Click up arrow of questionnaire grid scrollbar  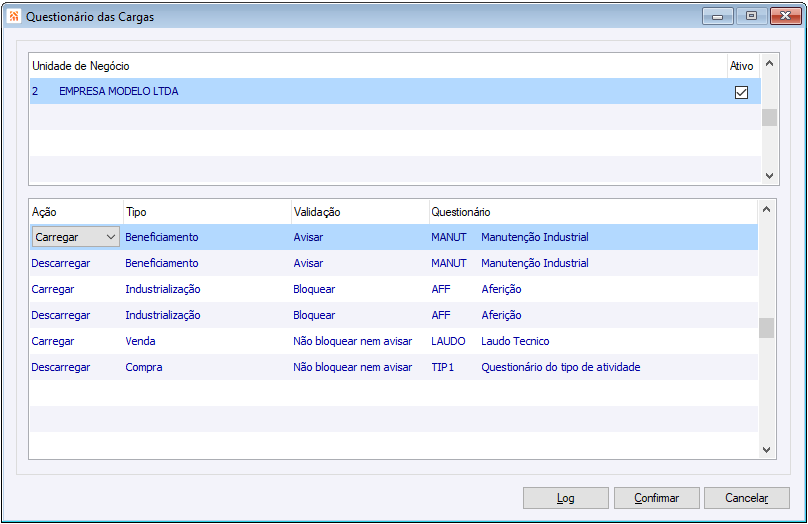(766, 209)
